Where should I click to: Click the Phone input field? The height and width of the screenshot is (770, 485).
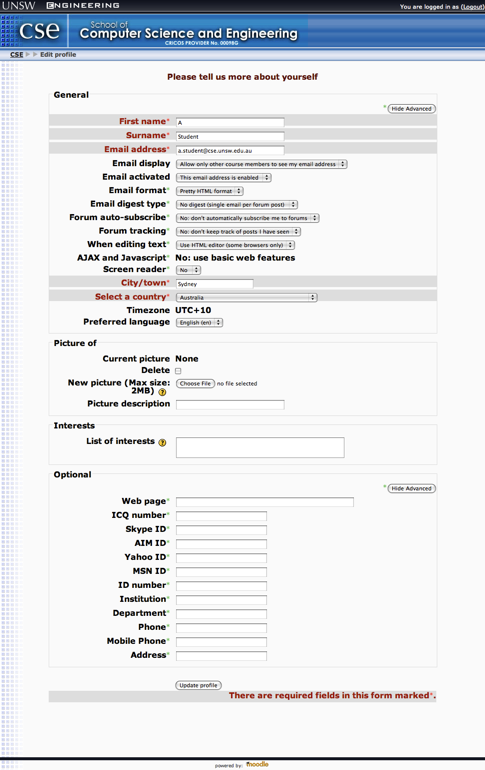pyautogui.click(x=221, y=628)
